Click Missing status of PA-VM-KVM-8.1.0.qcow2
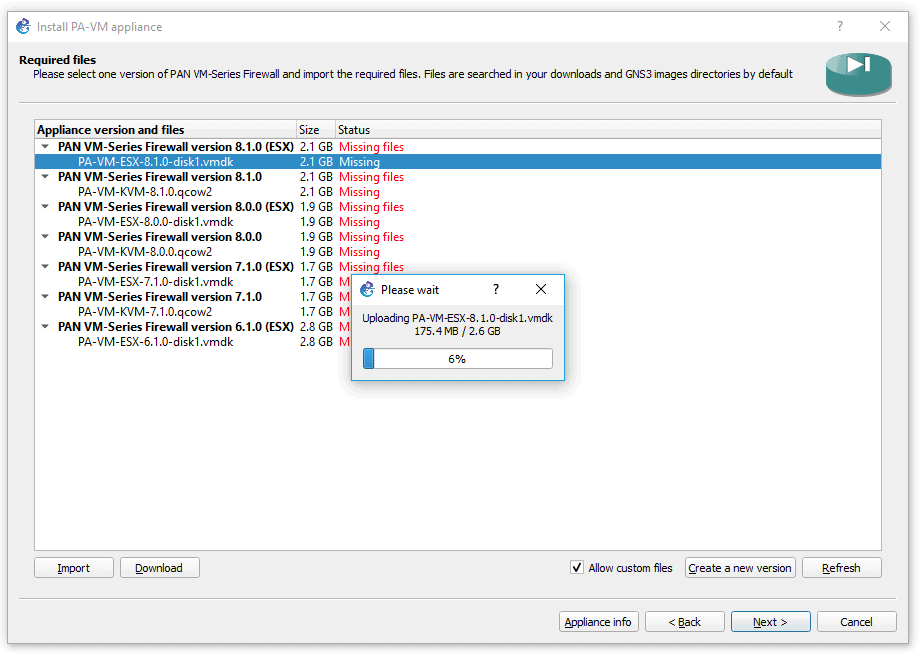 click(359, 191)
